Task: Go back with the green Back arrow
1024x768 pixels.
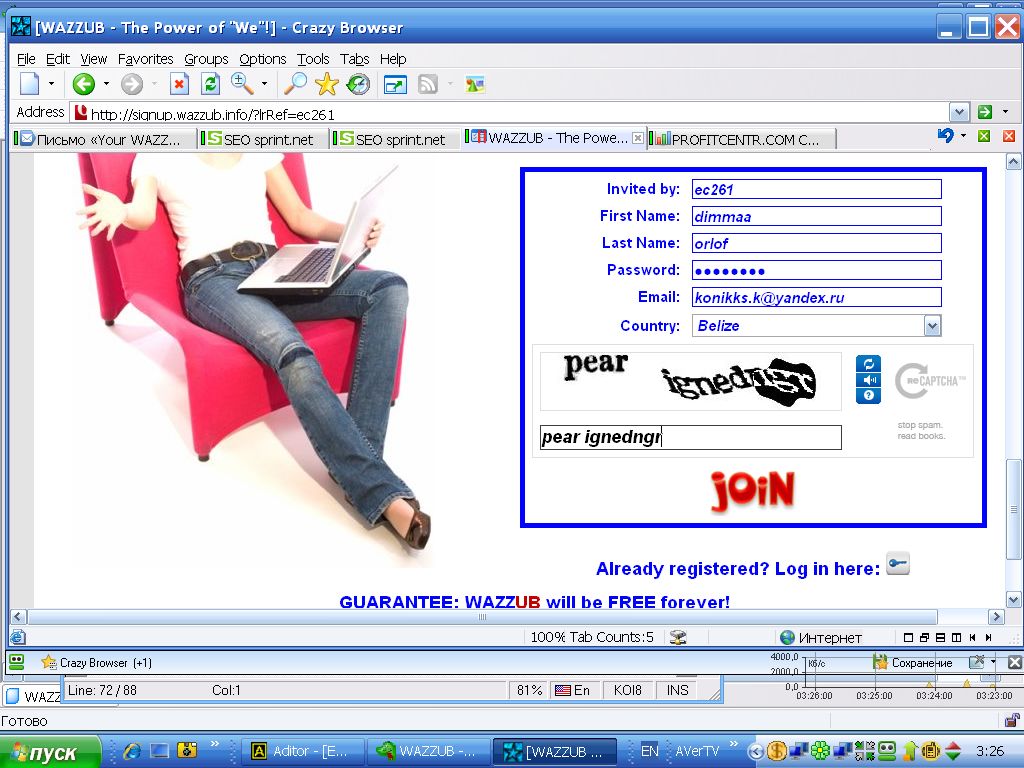Action: [84, 84]
